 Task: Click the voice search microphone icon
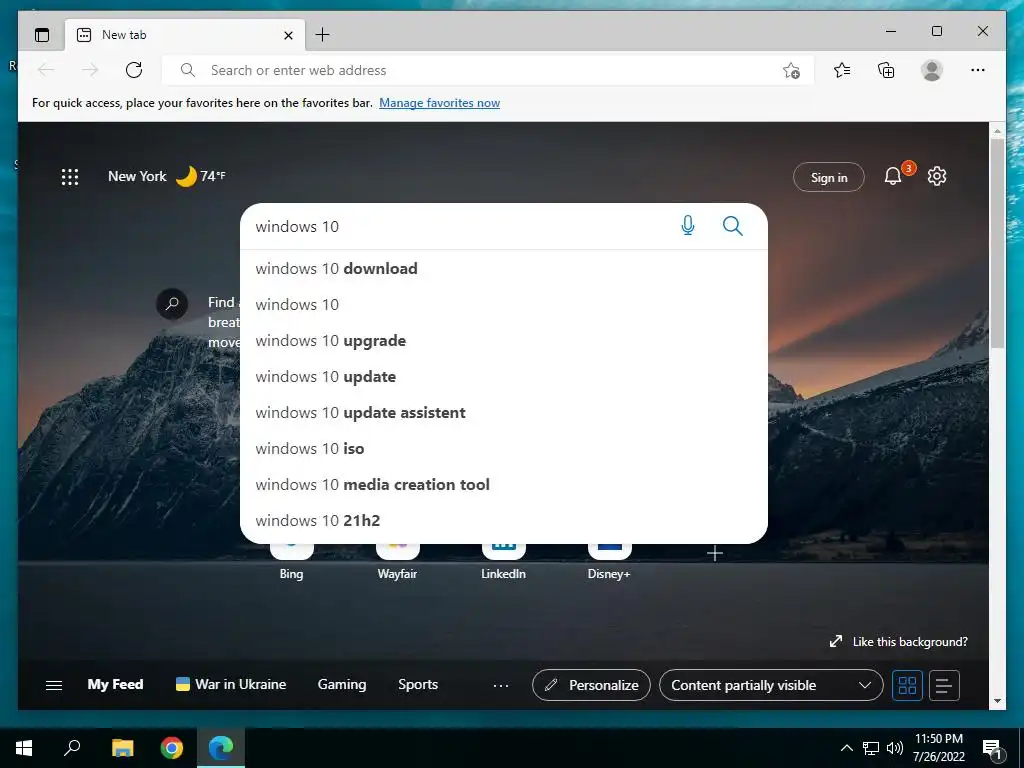click(x=688, y=226)
